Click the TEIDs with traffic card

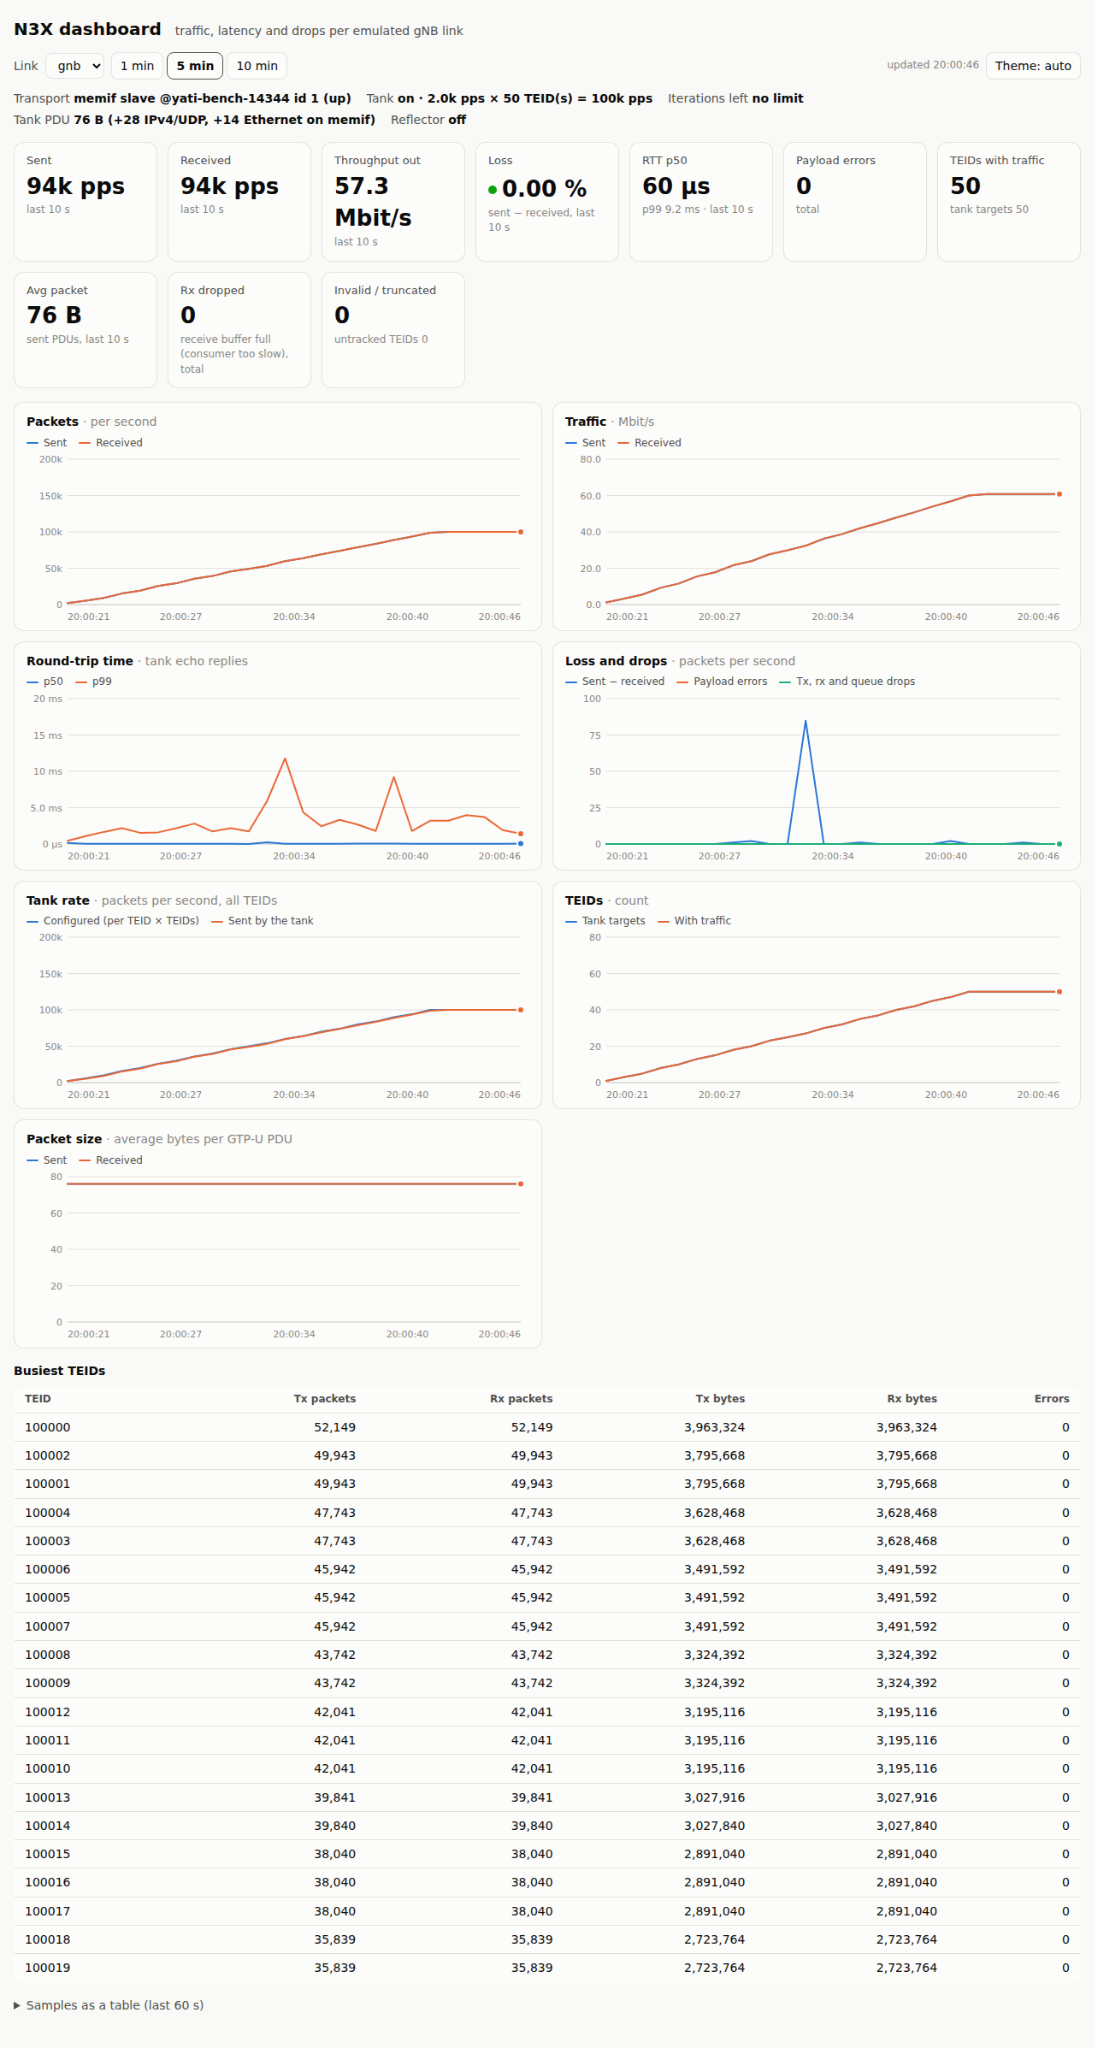tap(1009, 202)
